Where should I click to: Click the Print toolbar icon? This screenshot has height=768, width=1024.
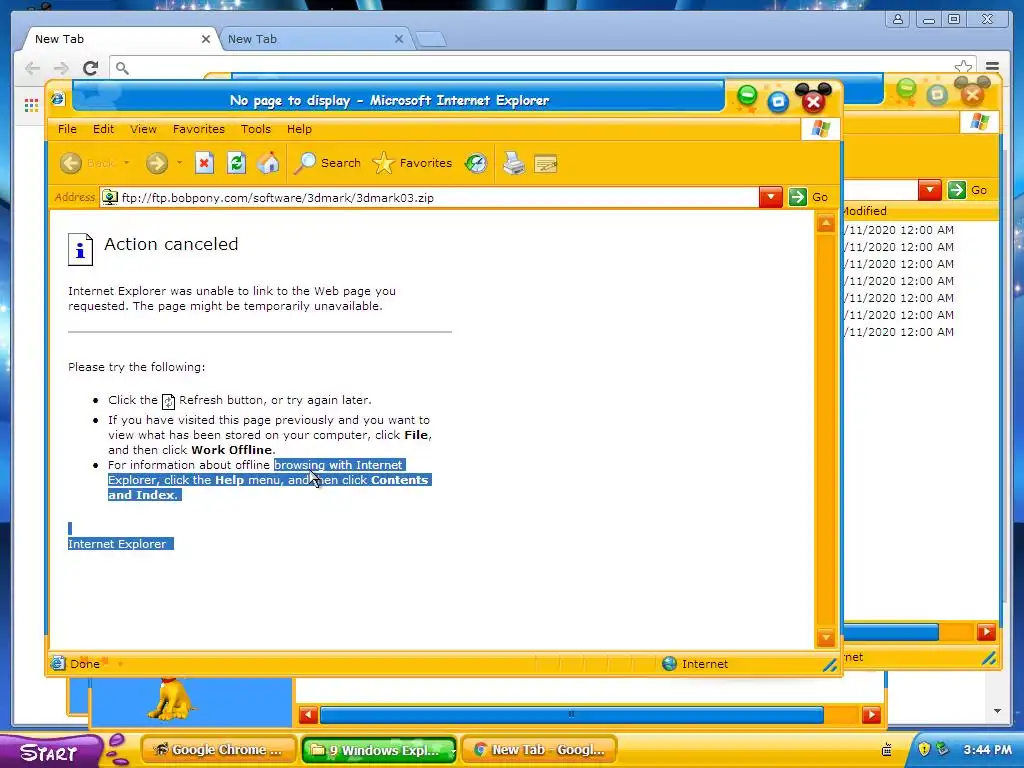[514, 163]
